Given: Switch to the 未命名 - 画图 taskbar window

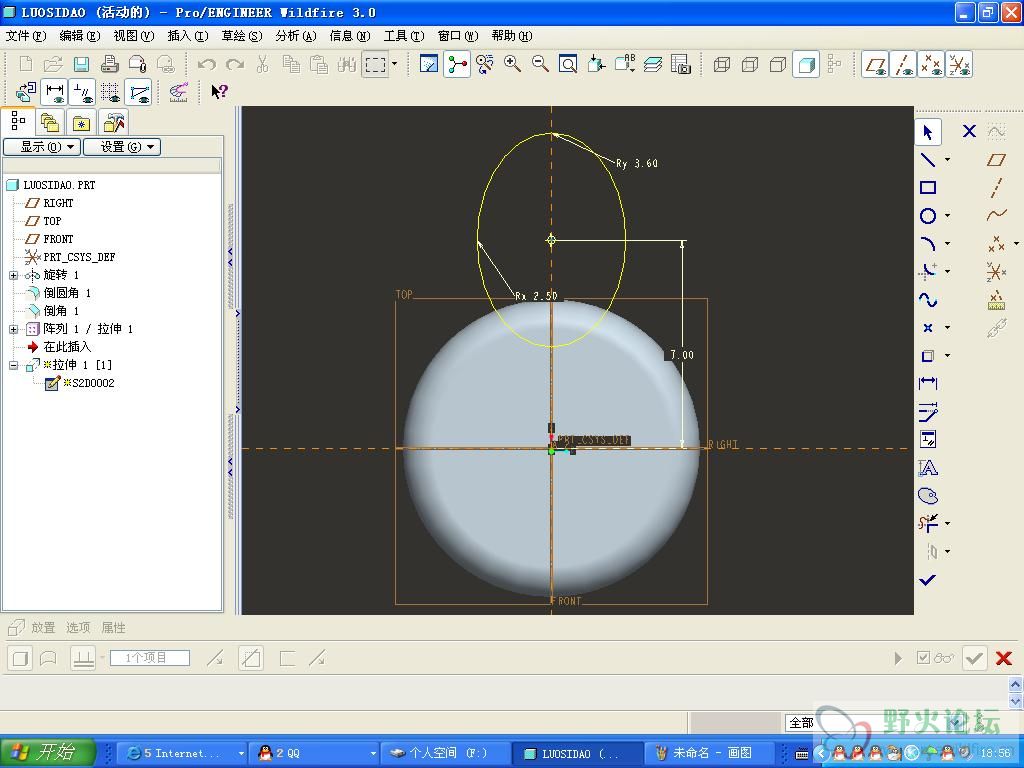Looking at the screenshot, I should coord(710,753).
